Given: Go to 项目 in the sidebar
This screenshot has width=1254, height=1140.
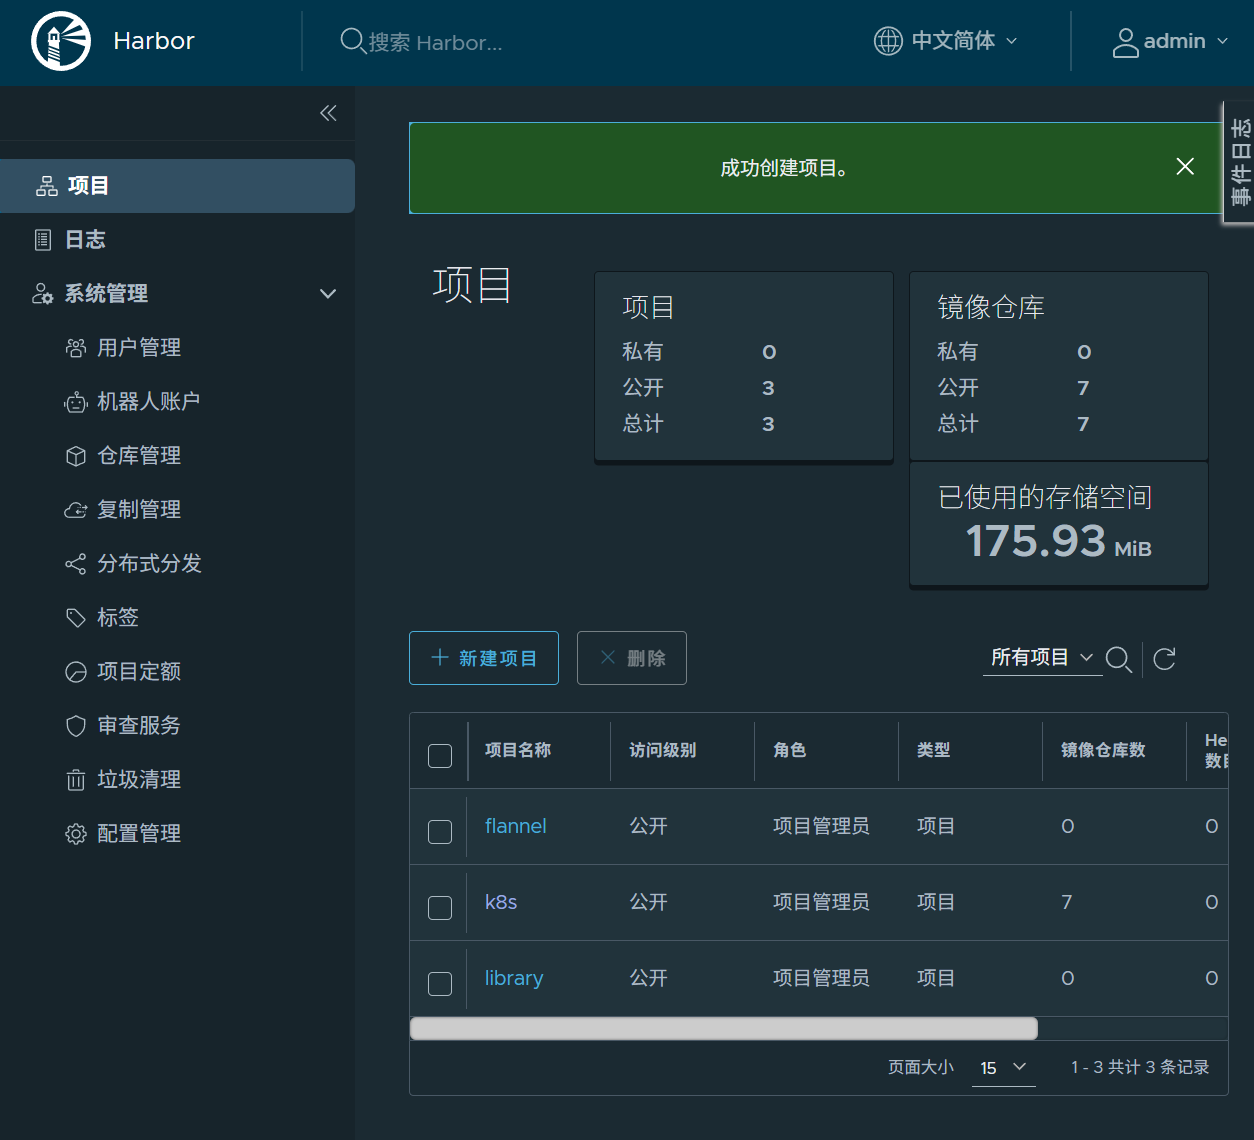Looking at the screenshot, I should click(177, 186).
